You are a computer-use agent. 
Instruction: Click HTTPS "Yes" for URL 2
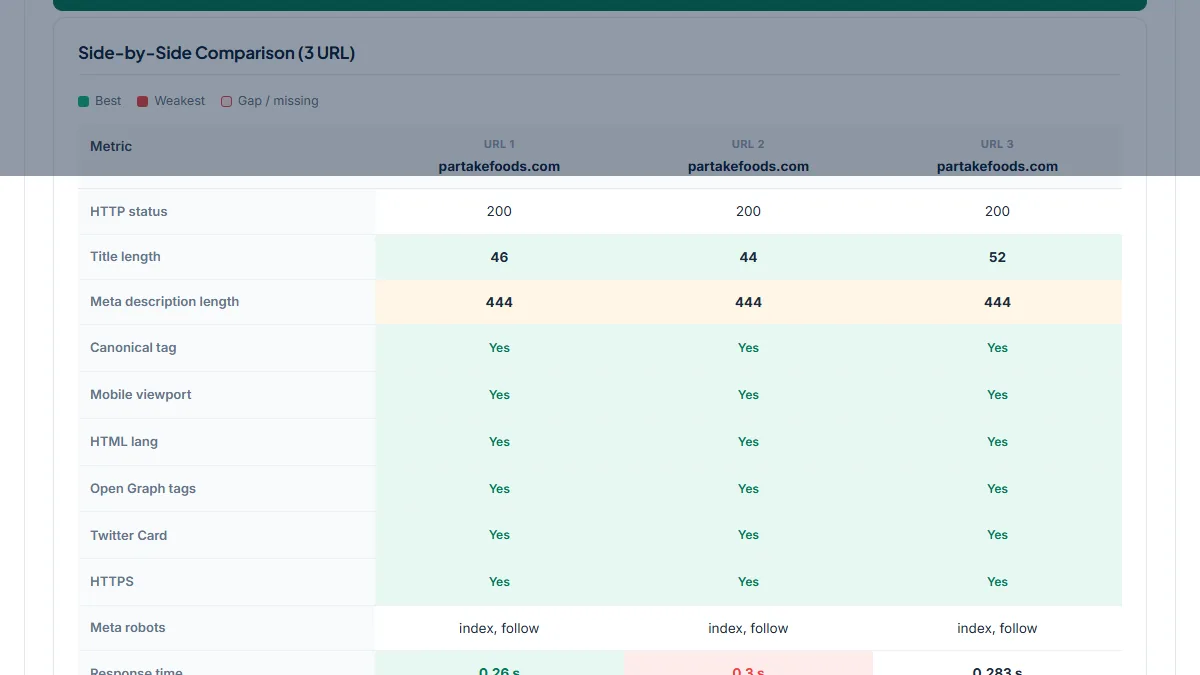[748, 582]
